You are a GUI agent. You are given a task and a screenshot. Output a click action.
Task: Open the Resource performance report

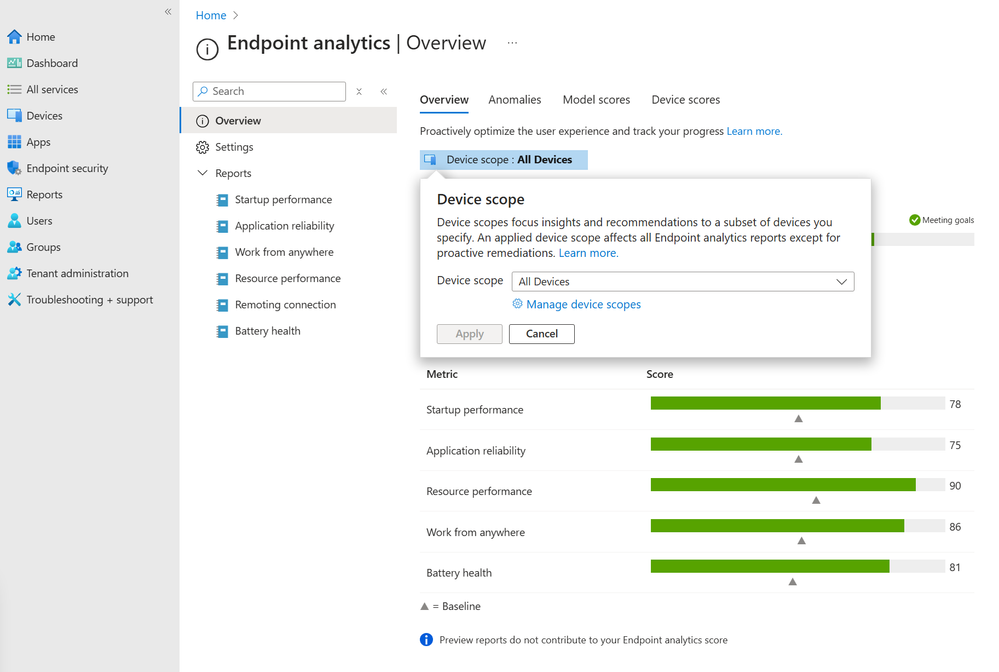[289, 278]
